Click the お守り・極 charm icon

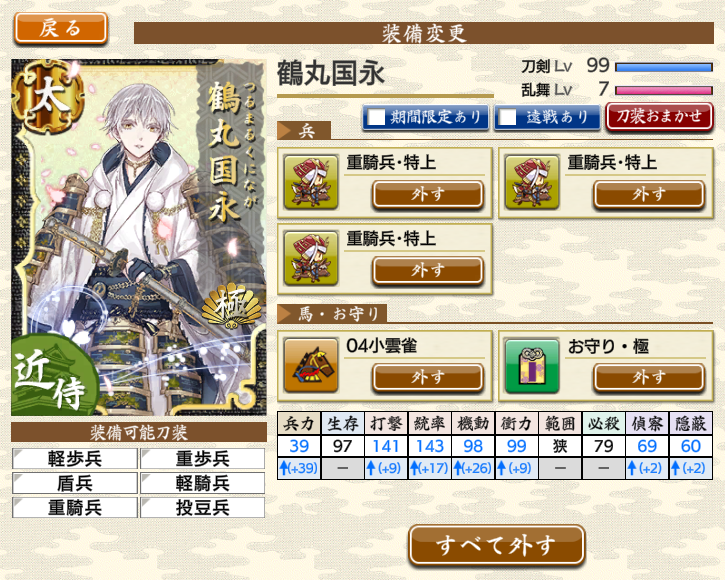point(532,365)
